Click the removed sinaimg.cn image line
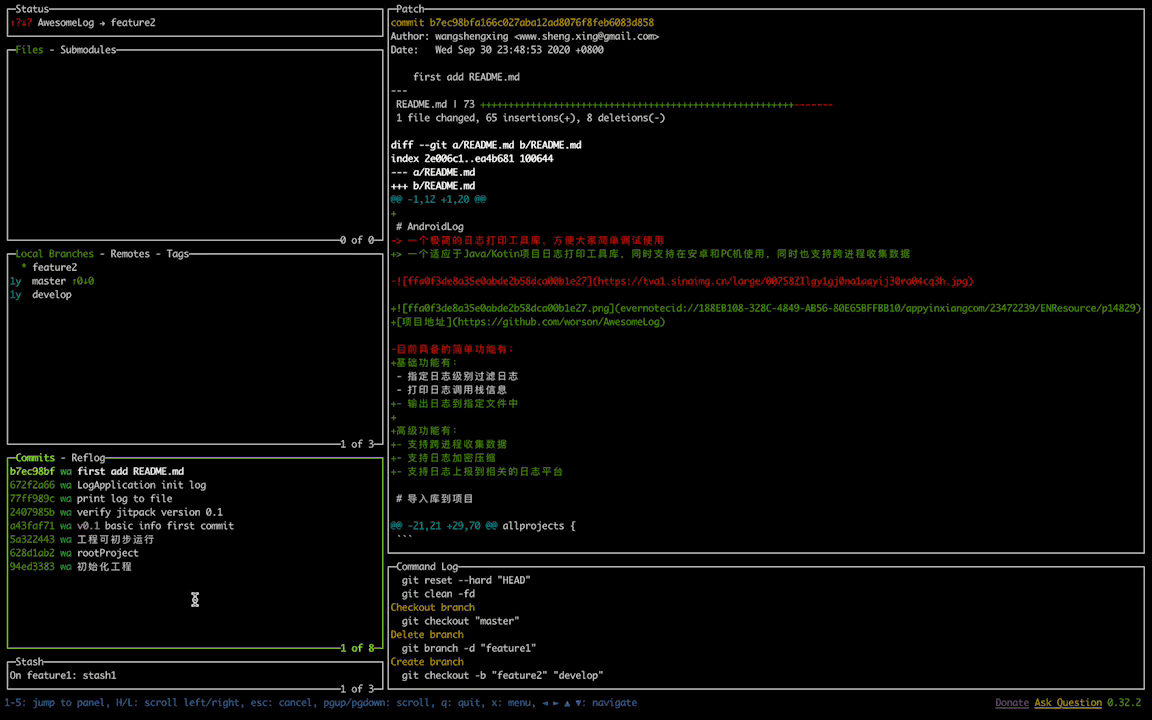The width and height of the screenshot is (1152, 720). point(683,281)
